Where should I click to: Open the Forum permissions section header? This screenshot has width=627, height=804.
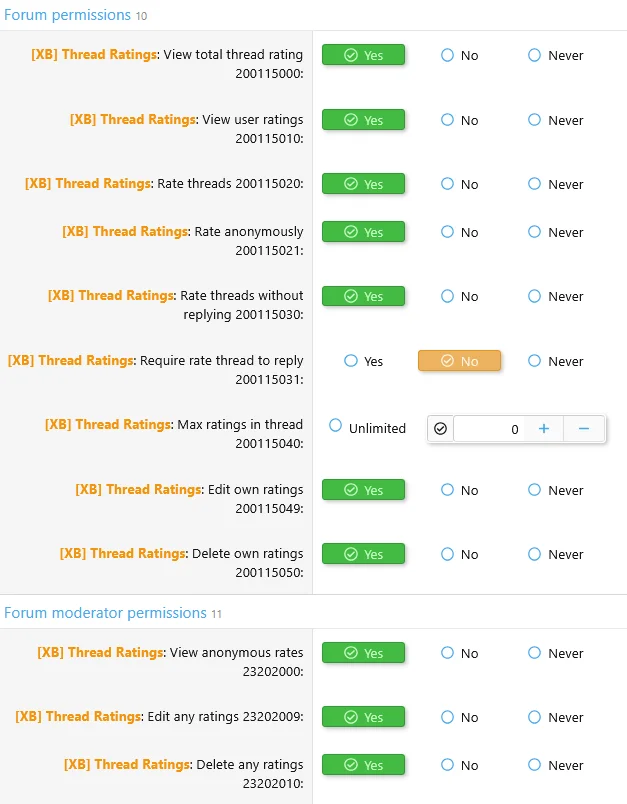(67, 15)
